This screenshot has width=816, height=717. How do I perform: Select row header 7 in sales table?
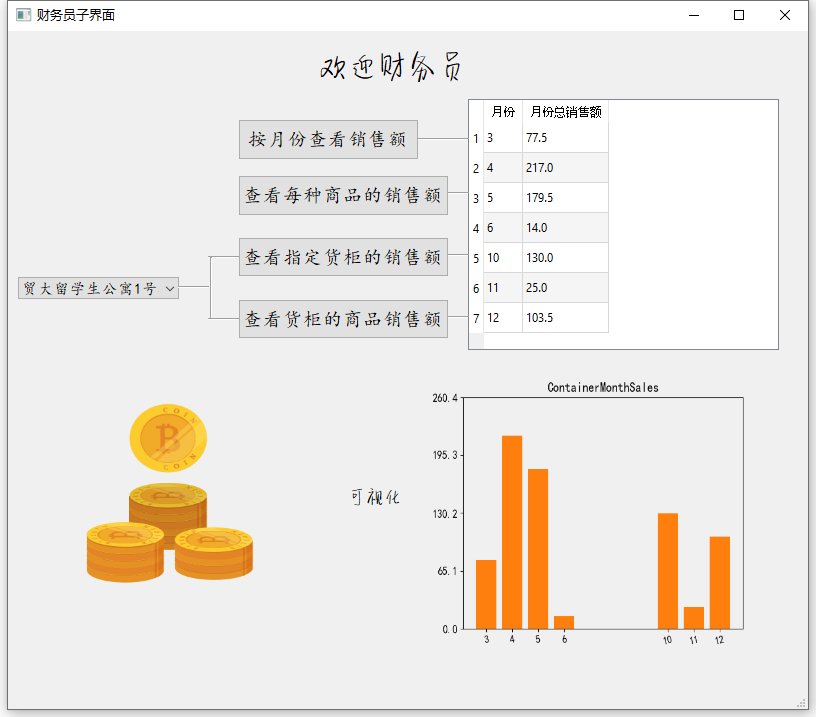pyautogui.click(x=476, y=318)
